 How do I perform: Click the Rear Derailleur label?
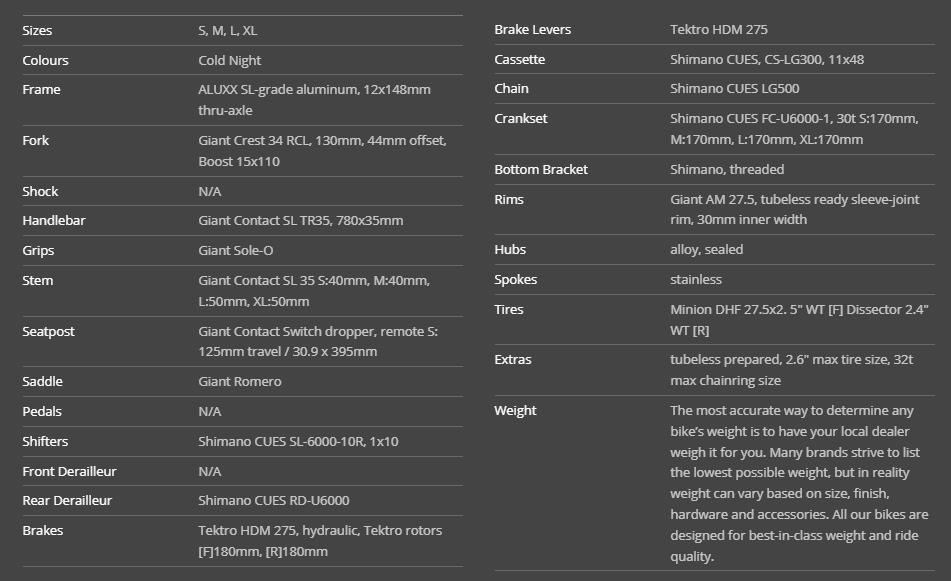[67, 500]
